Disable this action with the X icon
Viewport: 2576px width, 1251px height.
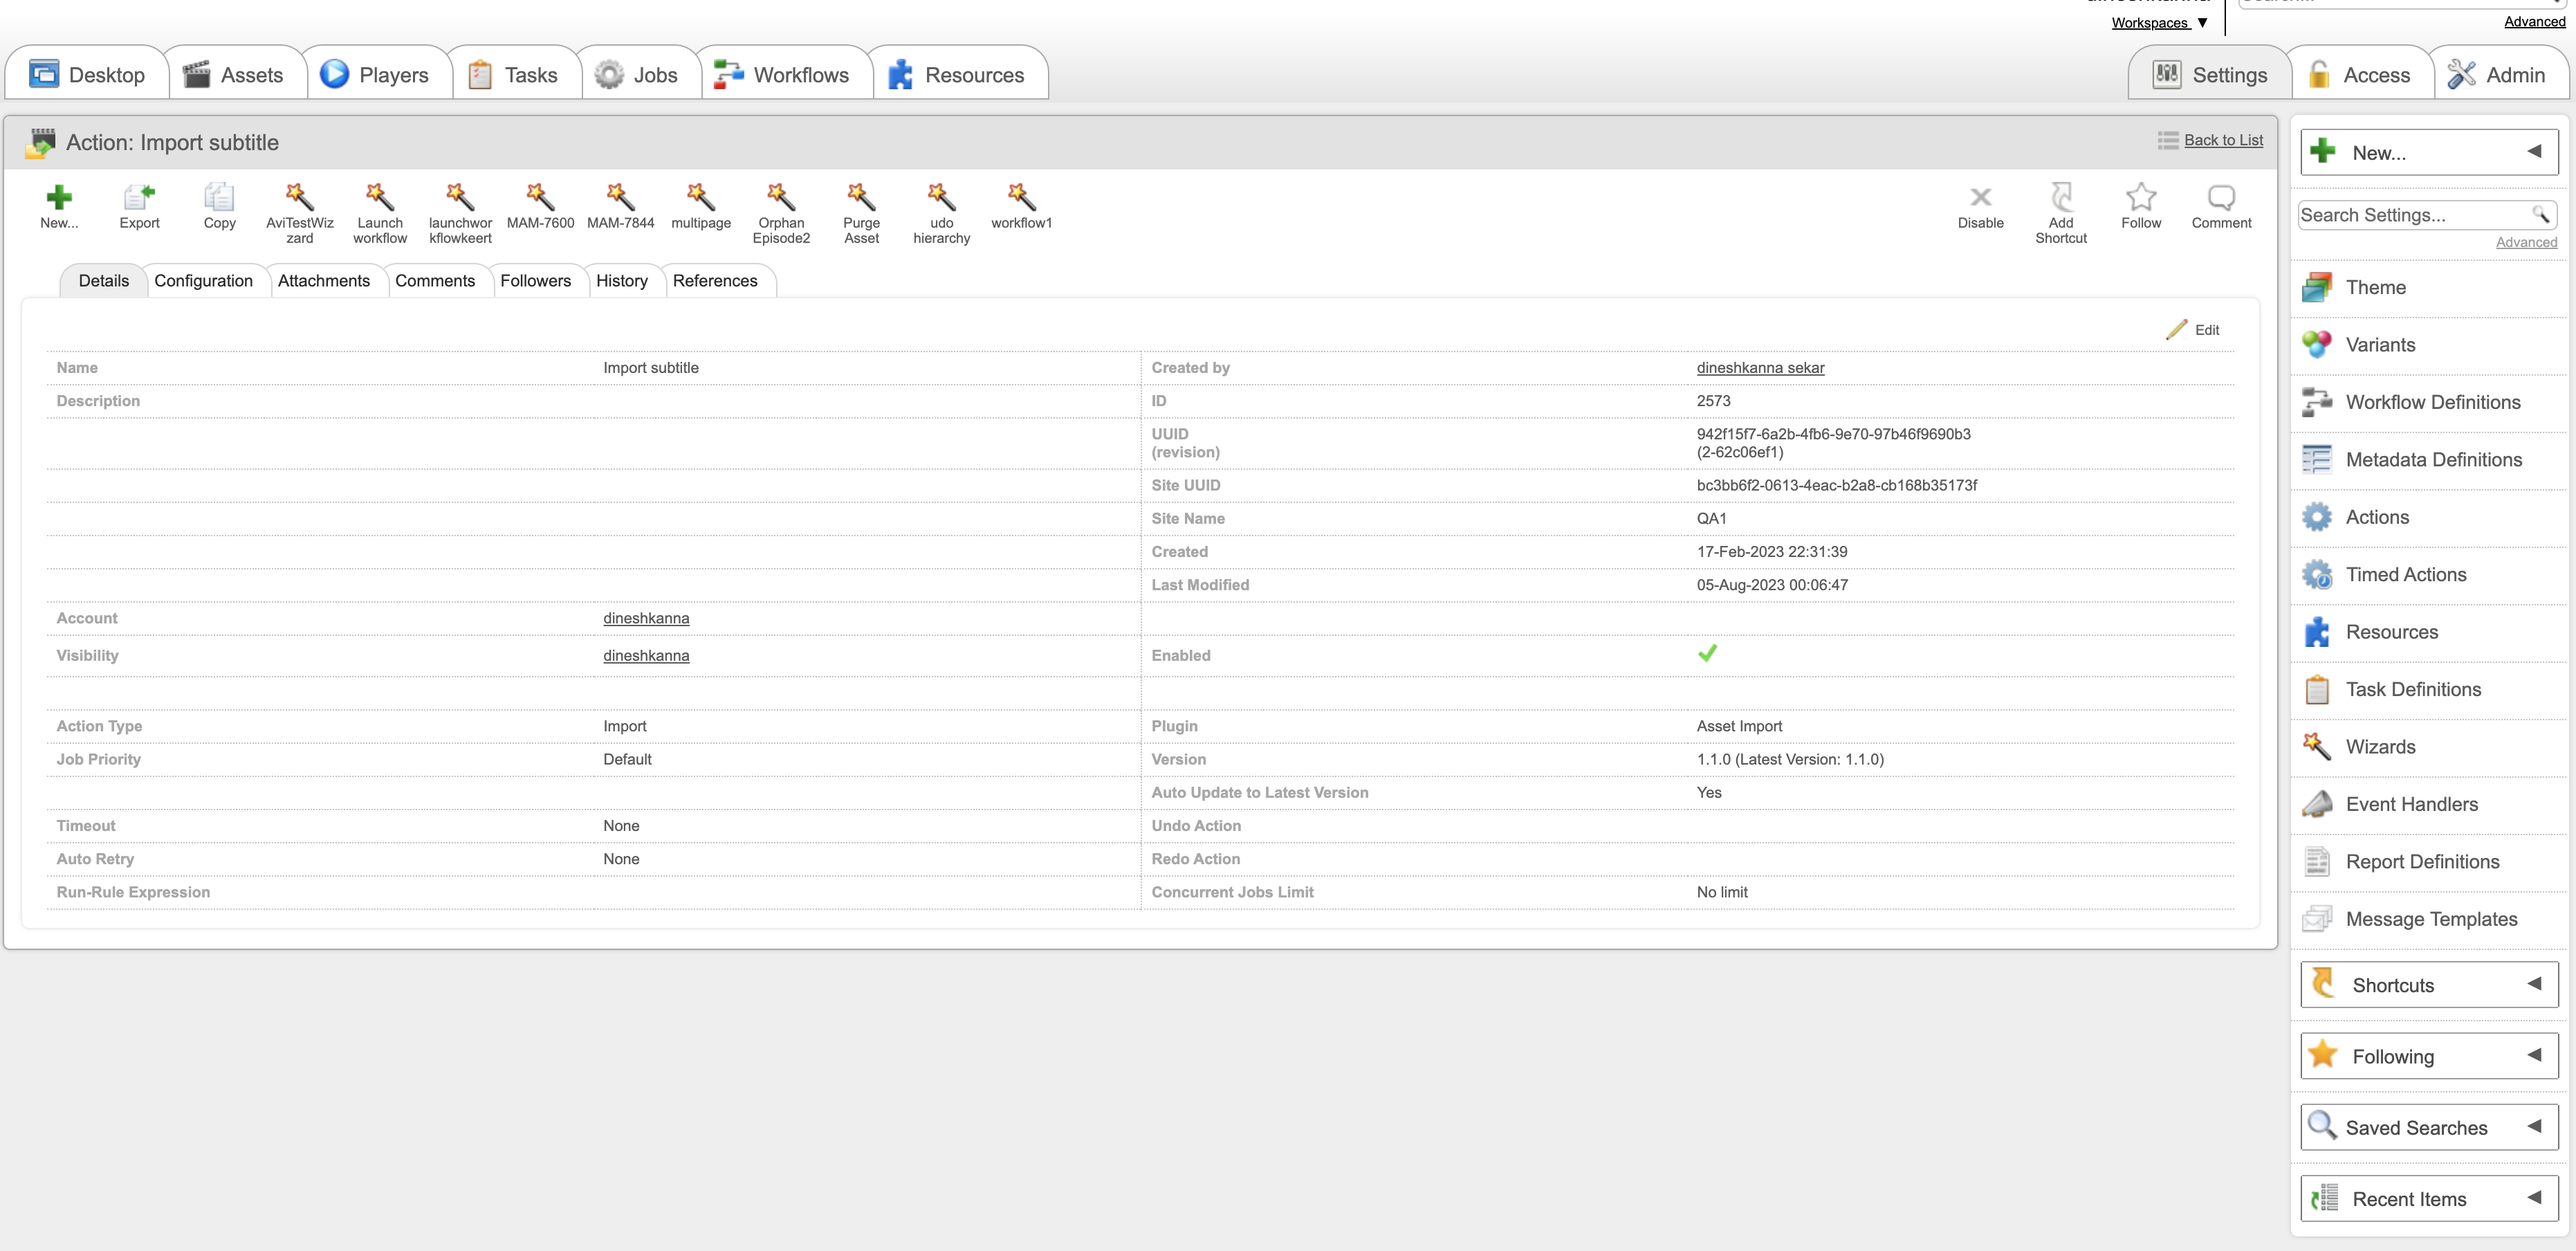click(1980, 197)
